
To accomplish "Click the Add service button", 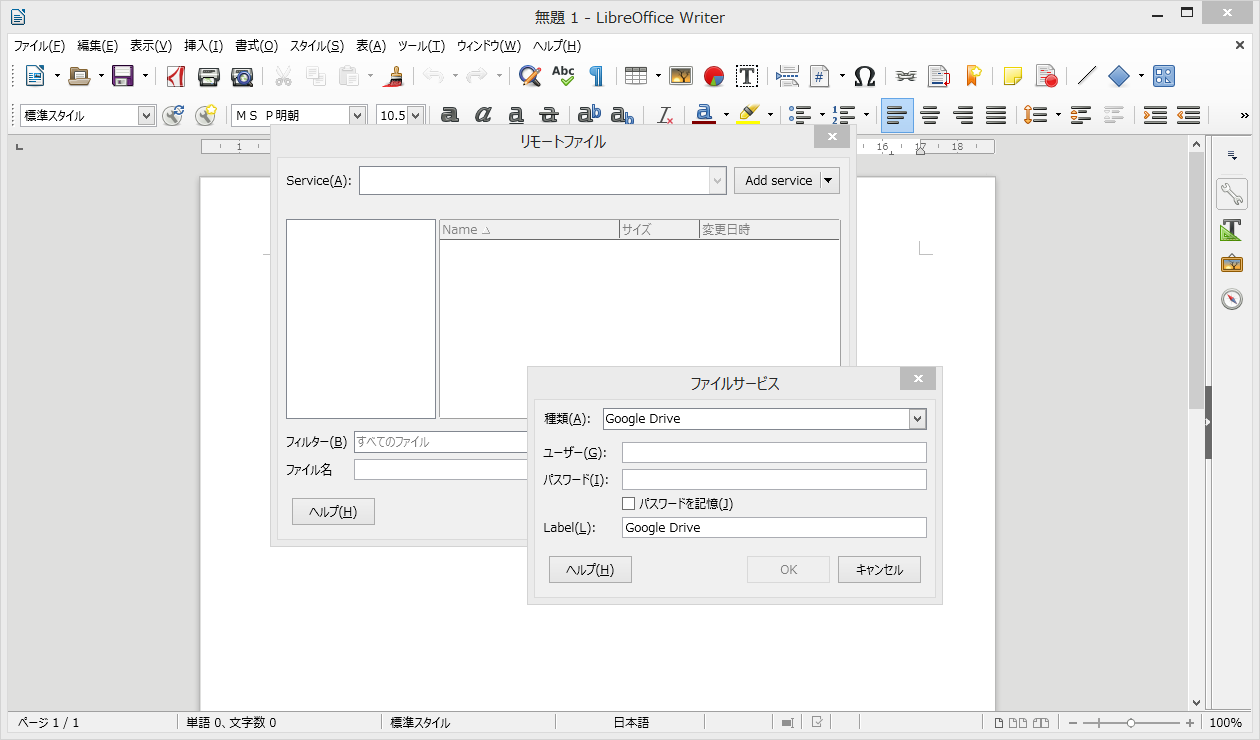I will pyautogui.click(x=778, y=180).
